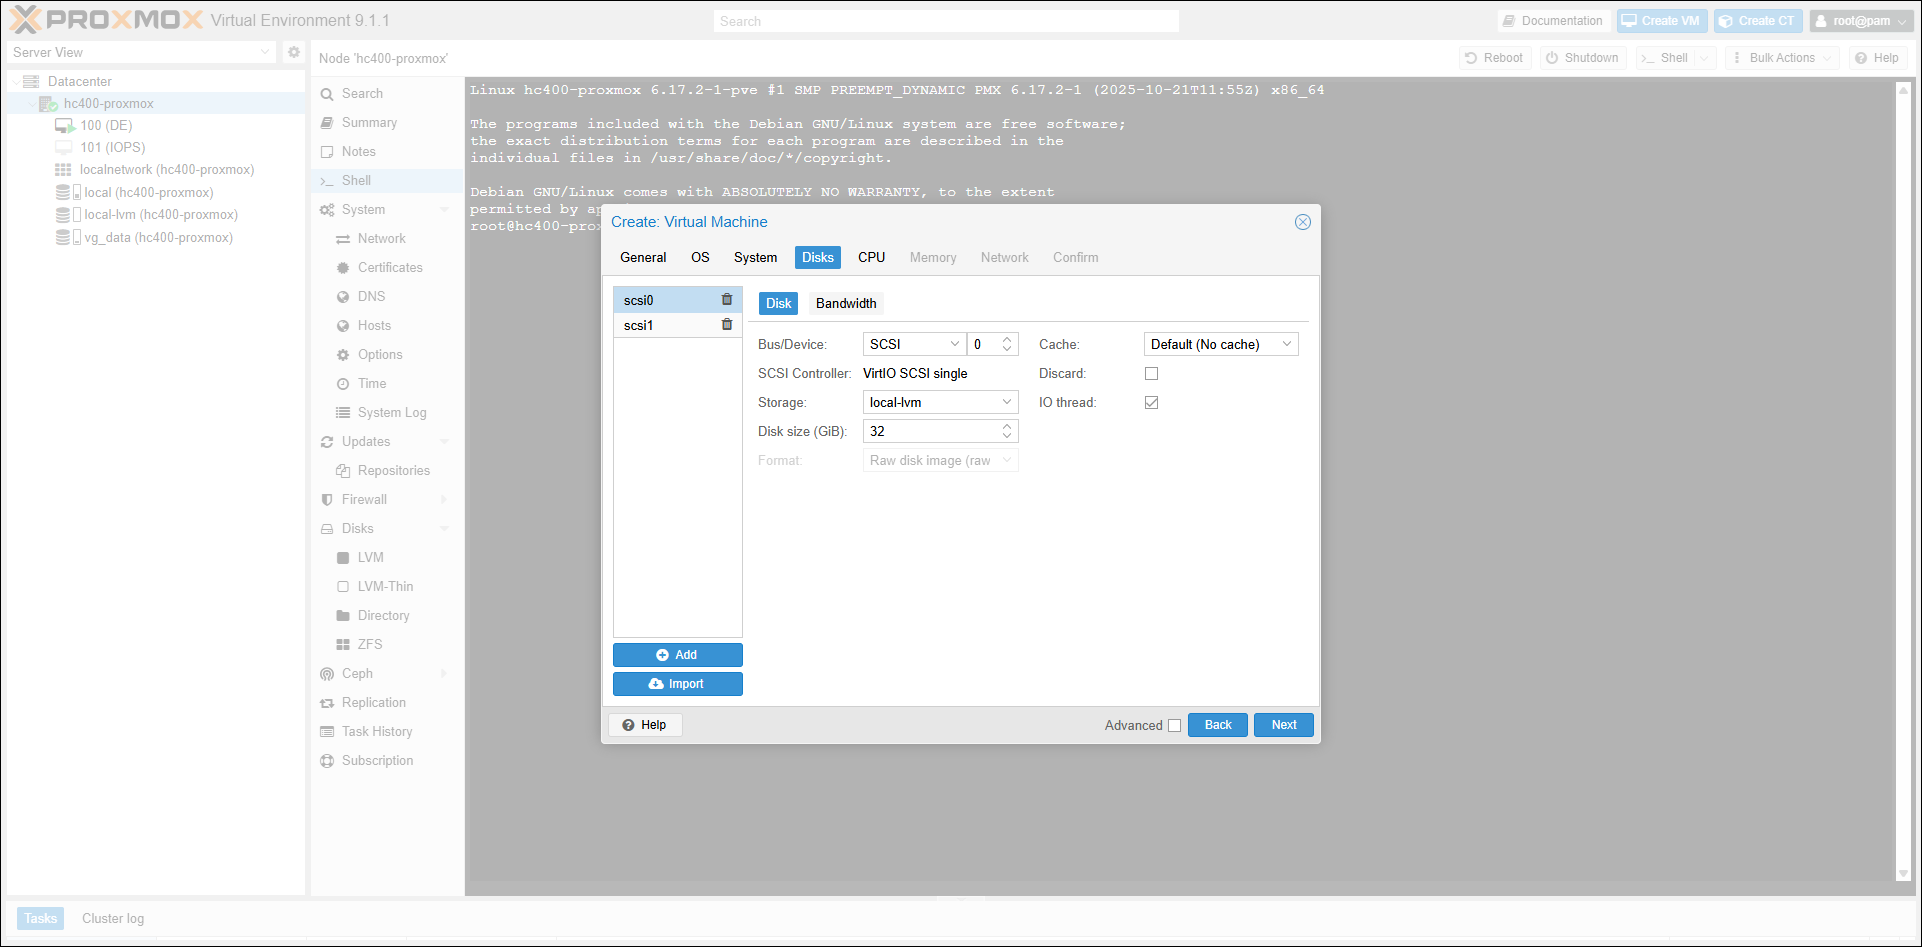Viewport: 1922px width, 947px height.
Task: Select vg_data (hc400-proxmox) storage
Action: (158, 238)
